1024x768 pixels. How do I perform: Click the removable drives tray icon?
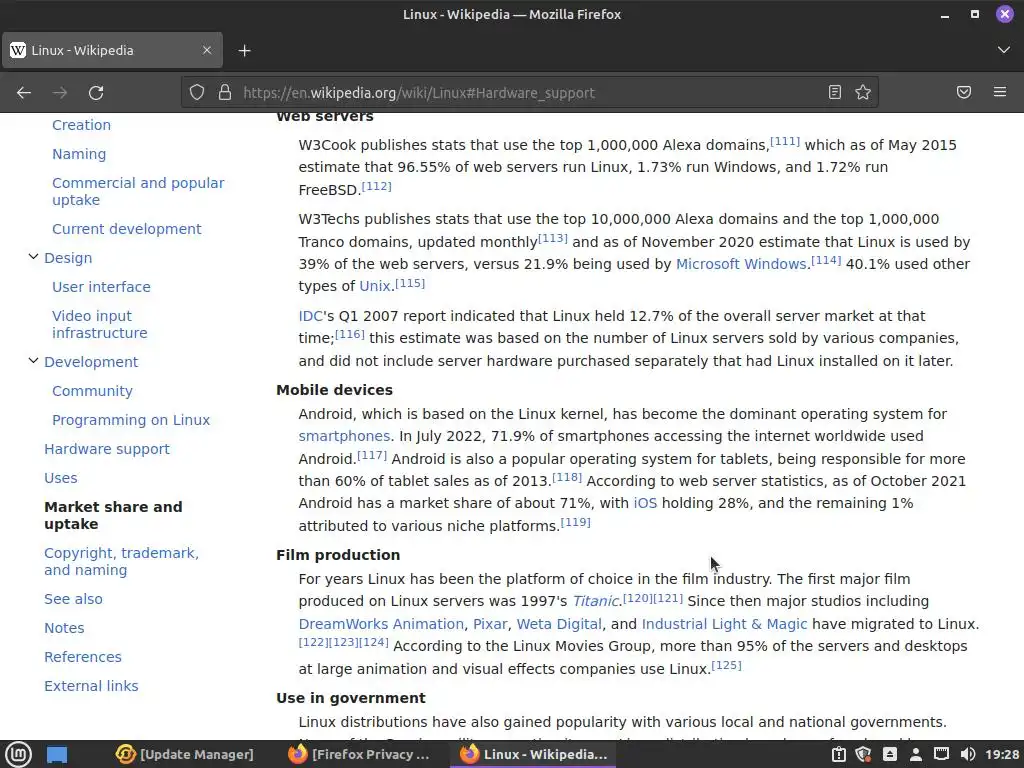(x=889, y=754)
